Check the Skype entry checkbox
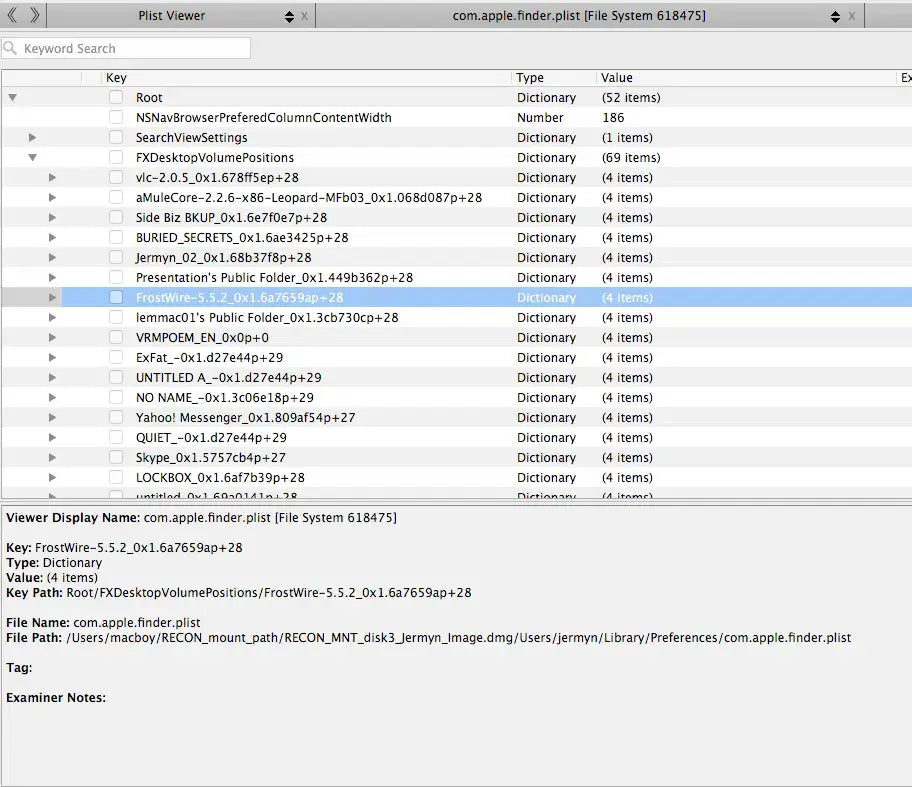The width and height of the screenshot is (912, 787). 116,457
